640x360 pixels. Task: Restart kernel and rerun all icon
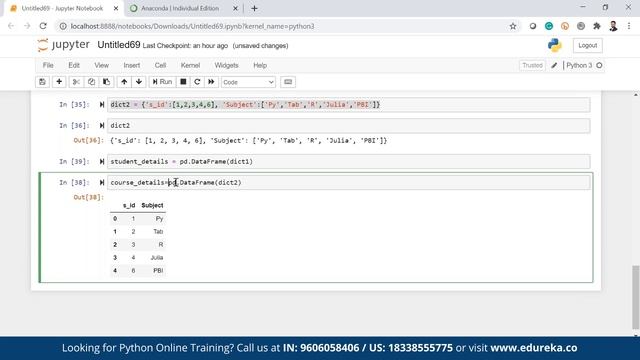pyautogui.click(x=211, y=82)
